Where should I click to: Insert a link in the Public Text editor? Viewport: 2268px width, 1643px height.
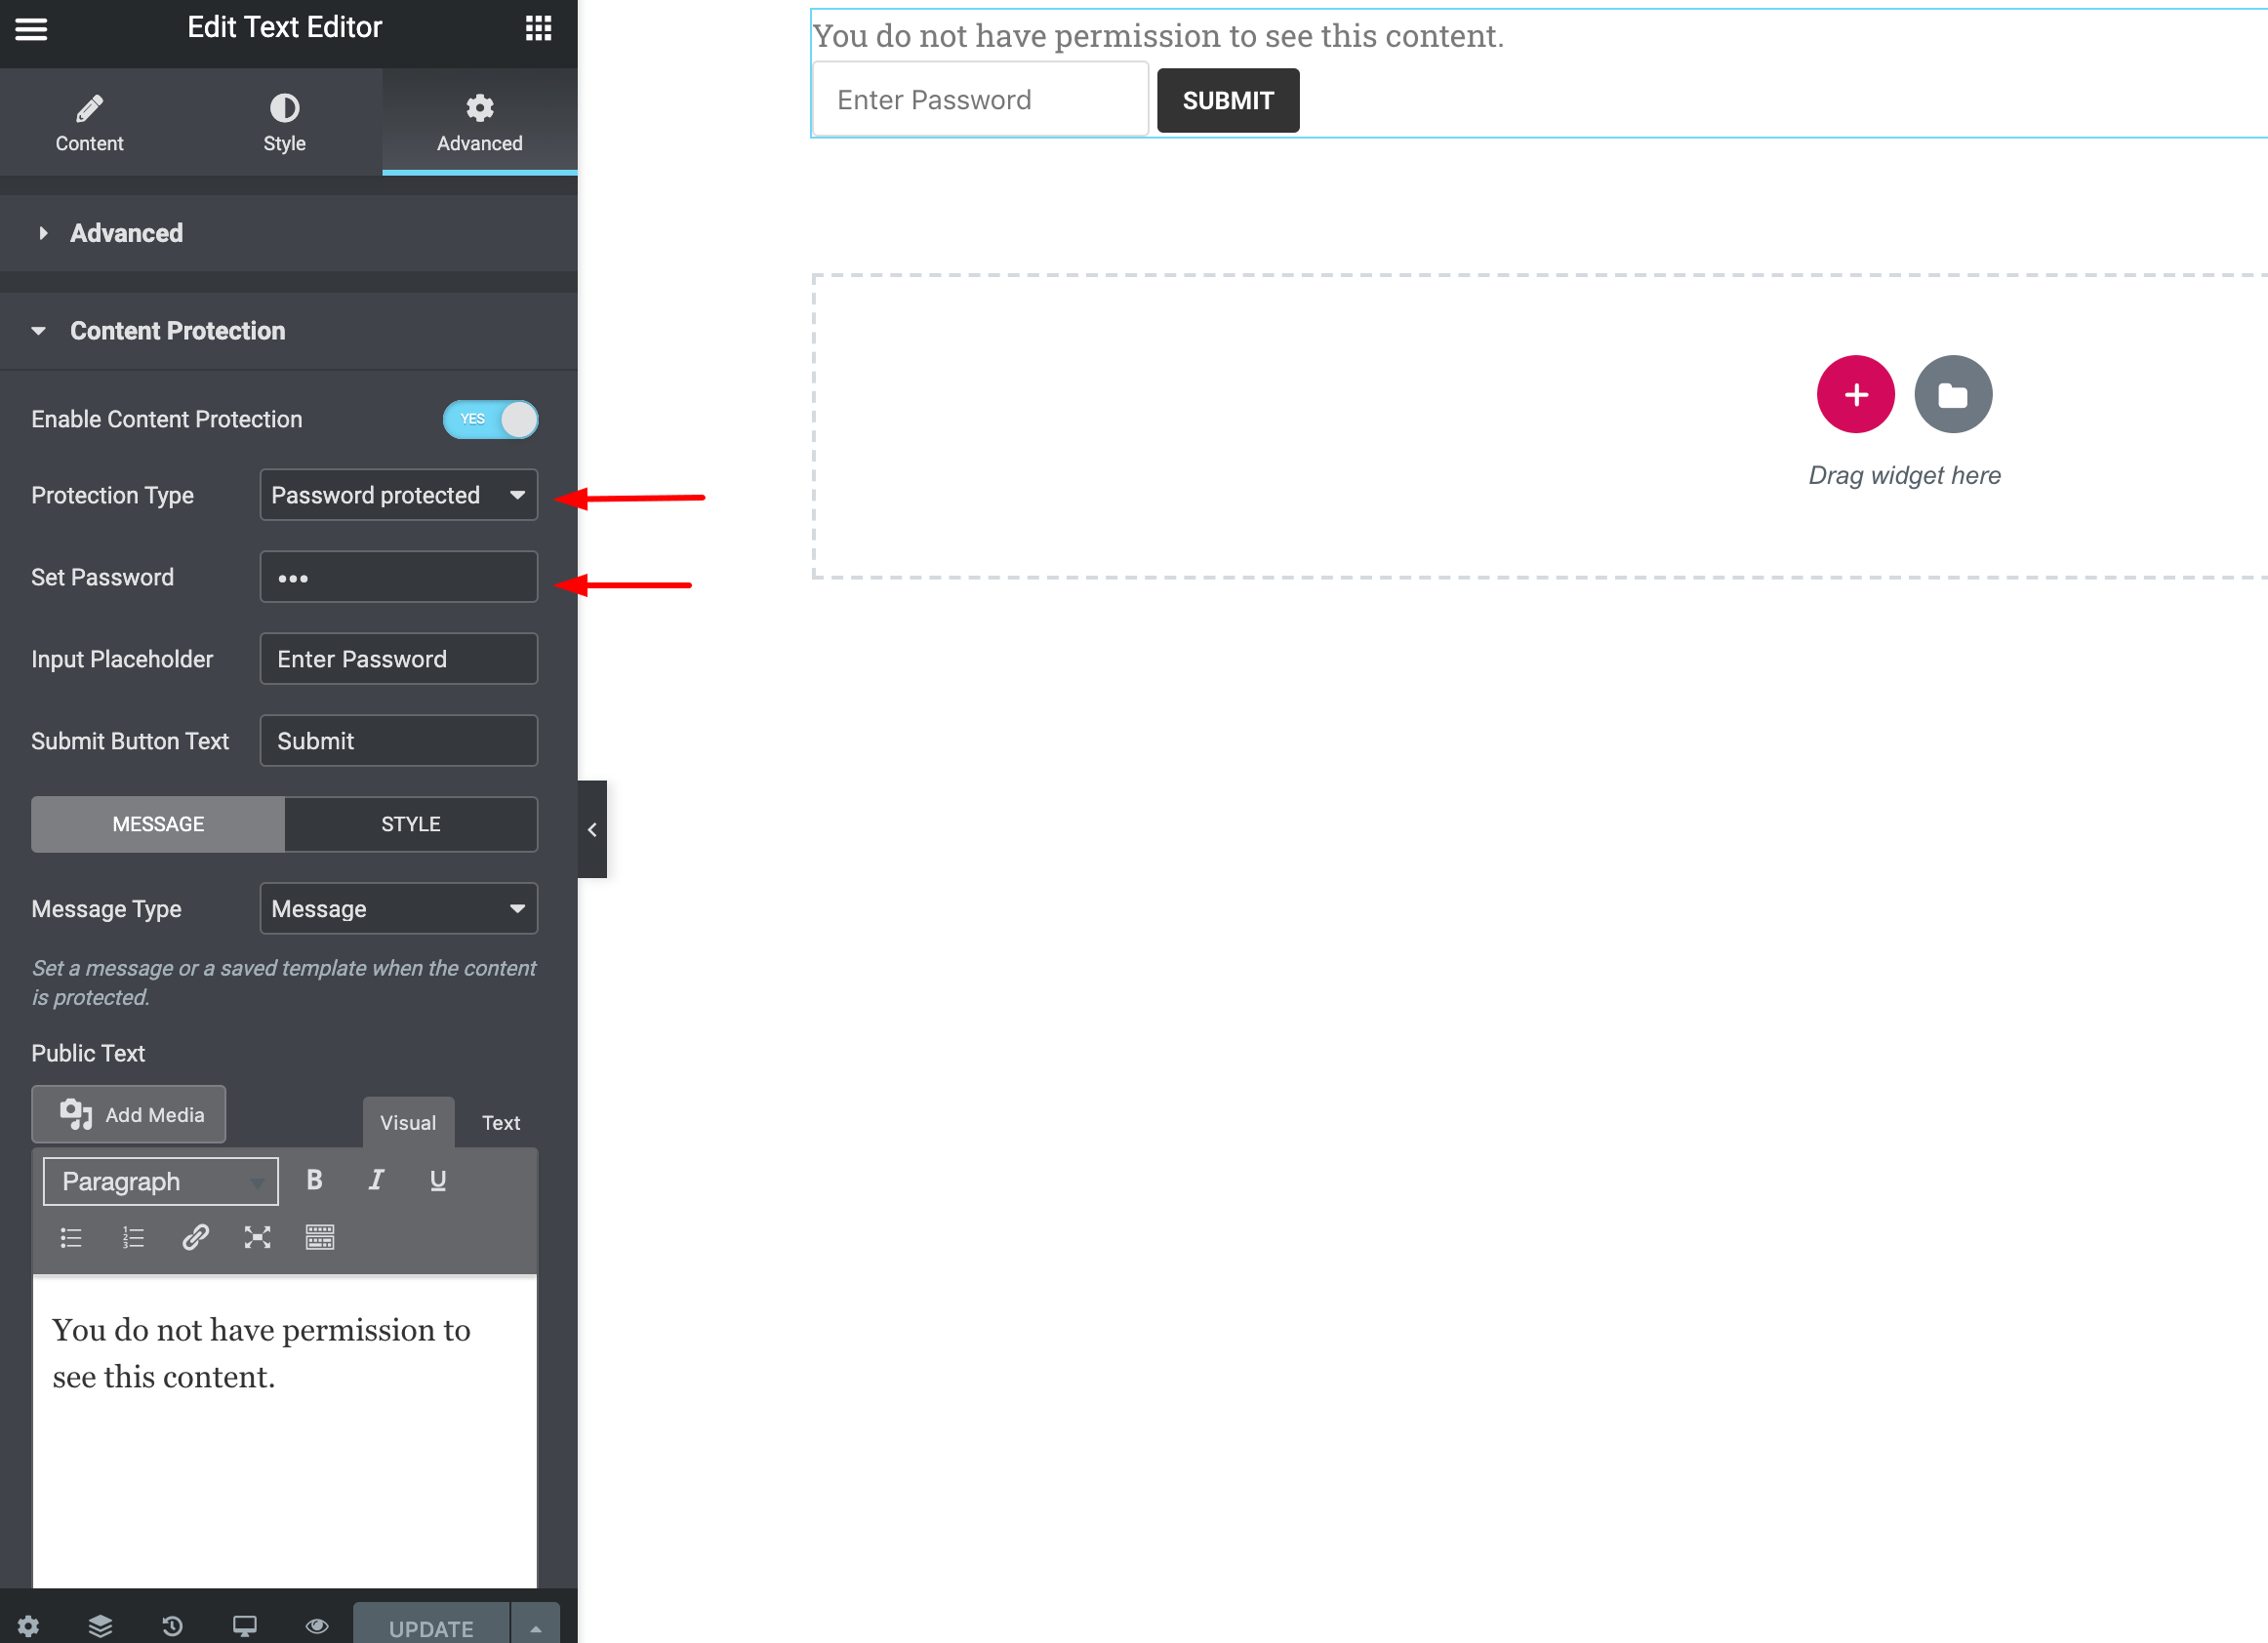click(195, 1237)
